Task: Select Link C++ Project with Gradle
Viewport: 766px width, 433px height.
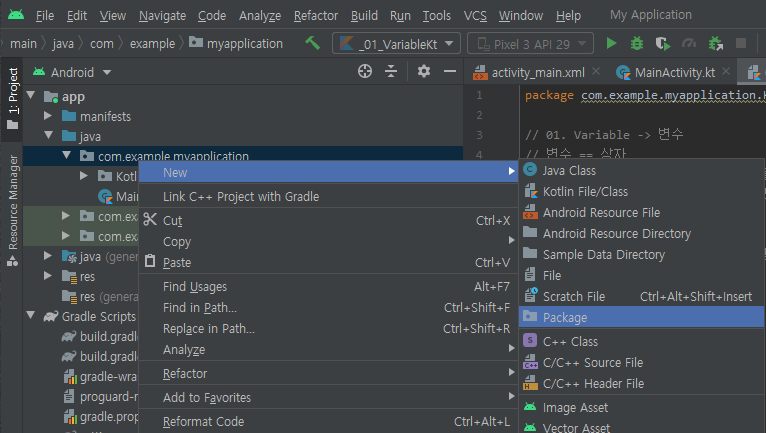Action: coord(328,196)
